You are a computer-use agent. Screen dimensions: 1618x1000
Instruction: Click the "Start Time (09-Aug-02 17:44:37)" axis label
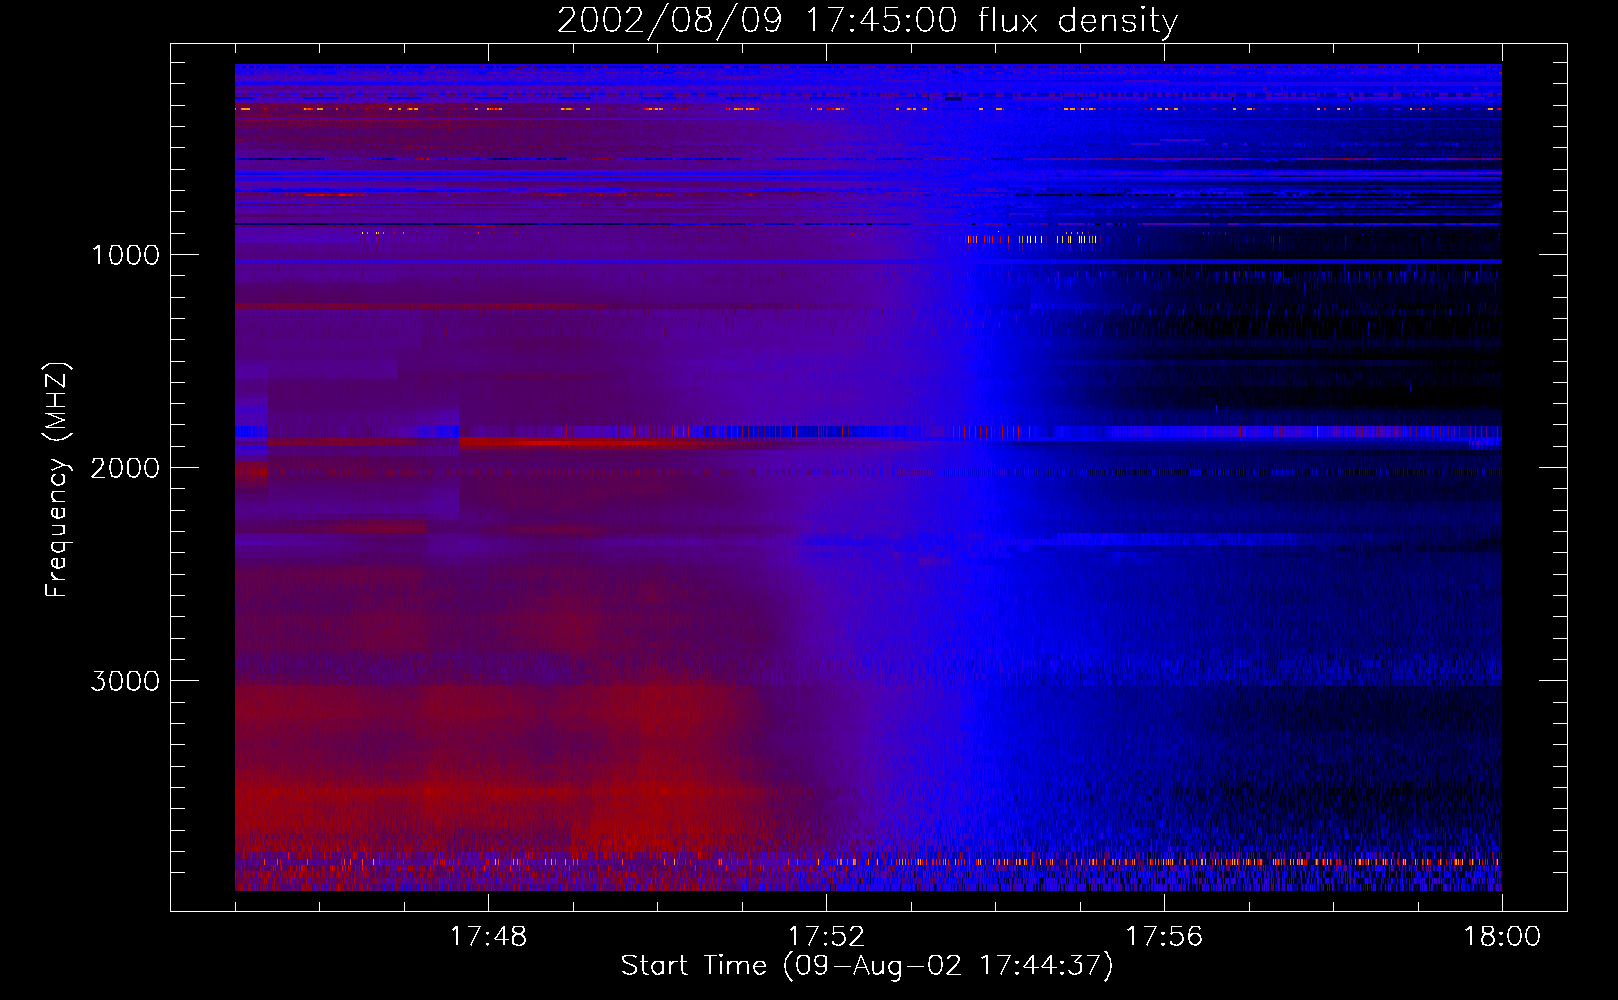click(x=867, y=966)
